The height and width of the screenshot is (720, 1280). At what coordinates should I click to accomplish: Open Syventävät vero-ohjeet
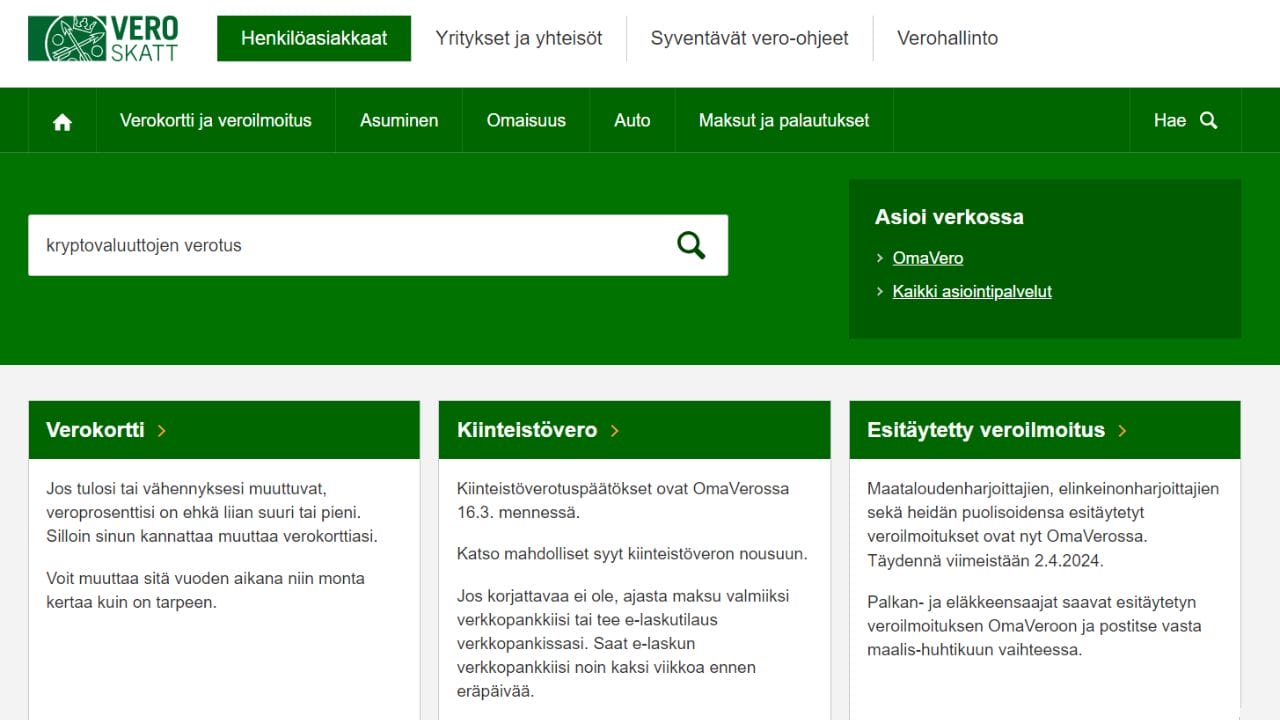coord(748,38)
